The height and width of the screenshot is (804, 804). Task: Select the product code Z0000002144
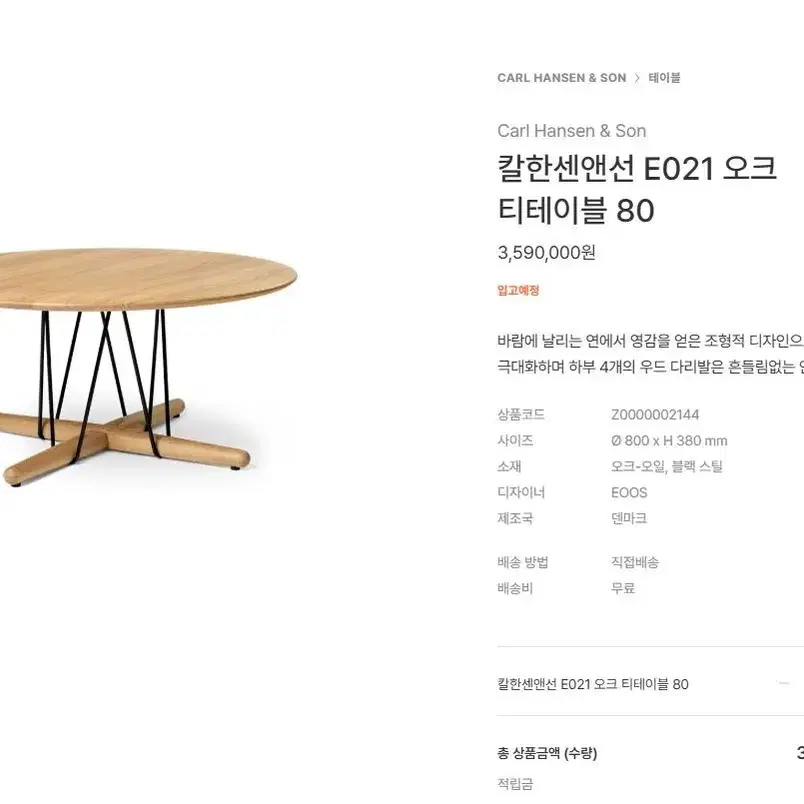pos(651,414)
